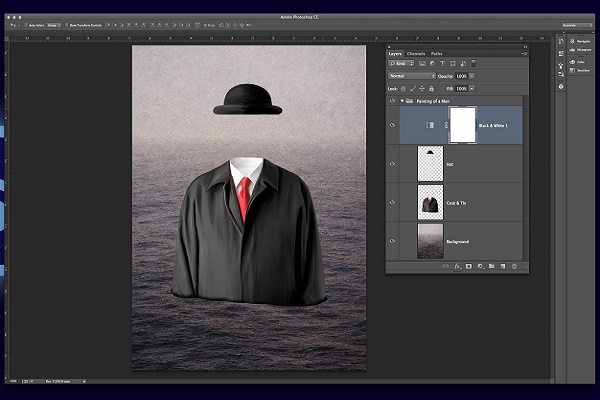Open the status bar info arrow
The height and width of the screenshot is (400, 600).
click(84, 381)
